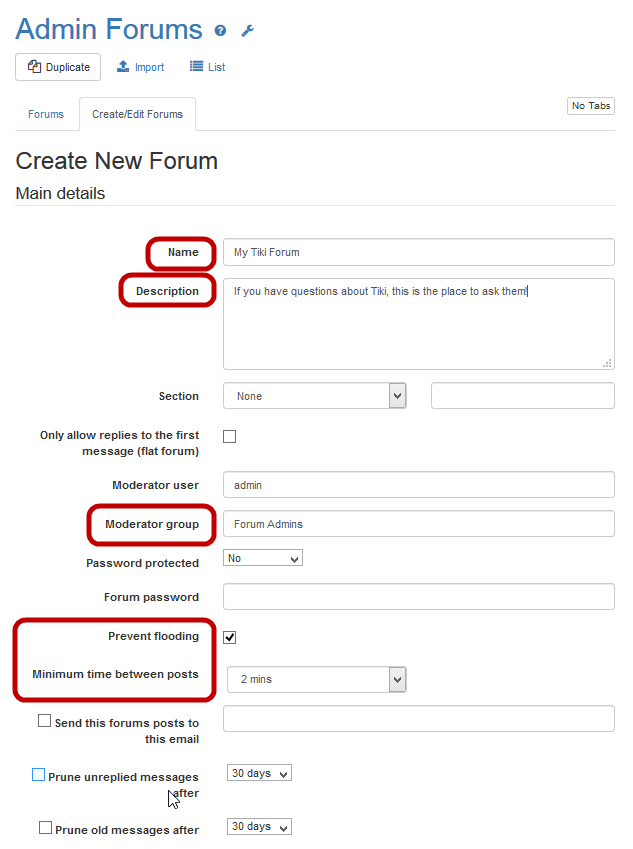Open the Section dropdown

(314, 396)
